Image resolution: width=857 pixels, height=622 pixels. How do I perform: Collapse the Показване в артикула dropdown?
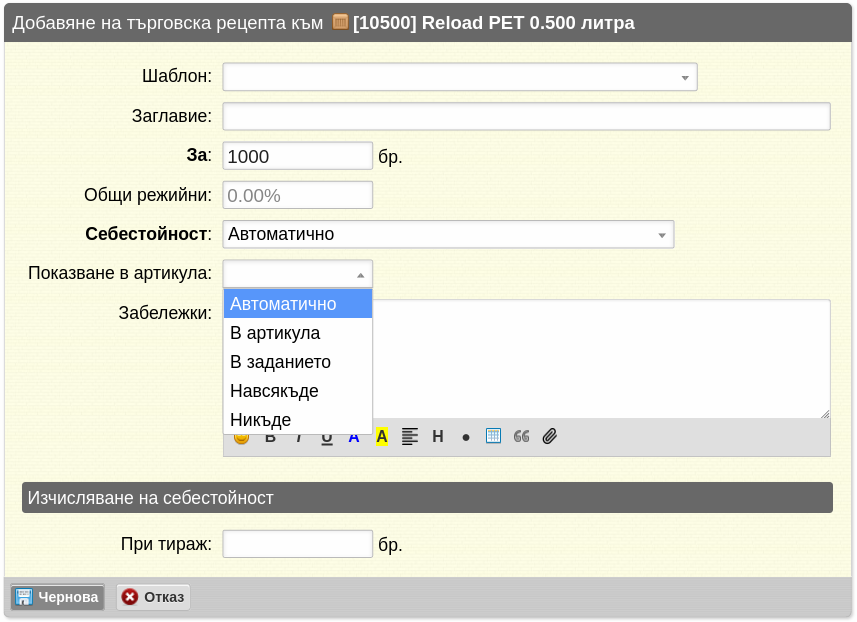coord(298,274)
